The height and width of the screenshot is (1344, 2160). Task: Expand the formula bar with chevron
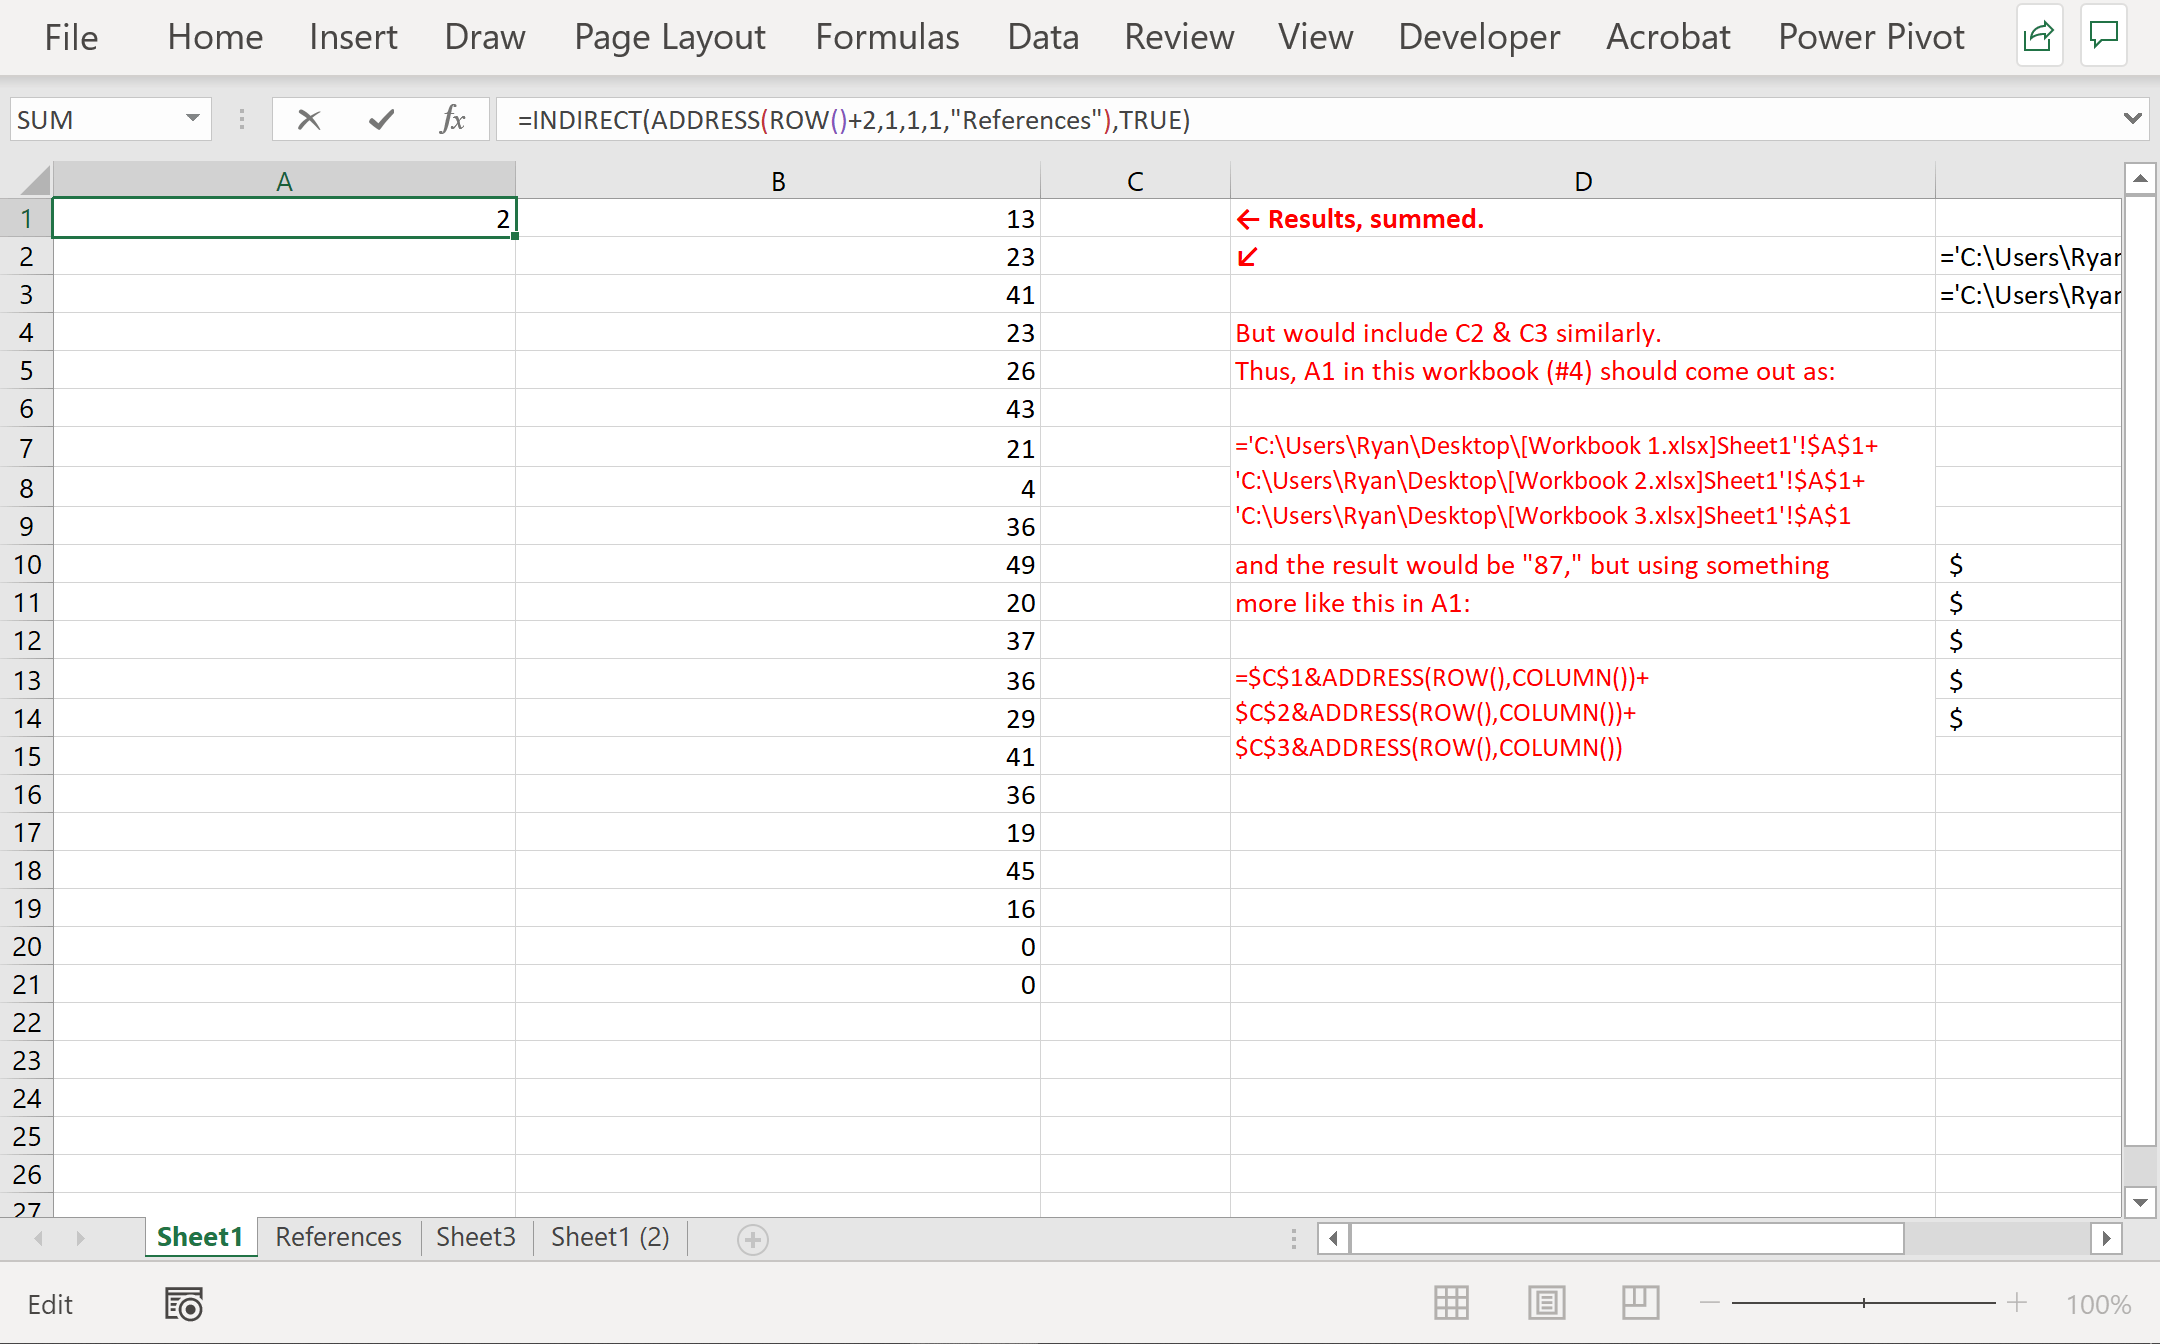[2132, 119]
